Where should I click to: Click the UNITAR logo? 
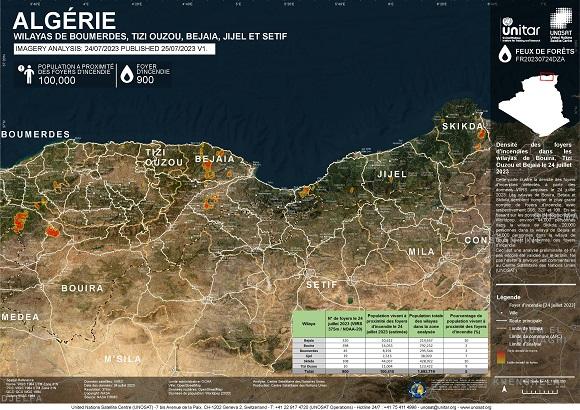point(521,29)
